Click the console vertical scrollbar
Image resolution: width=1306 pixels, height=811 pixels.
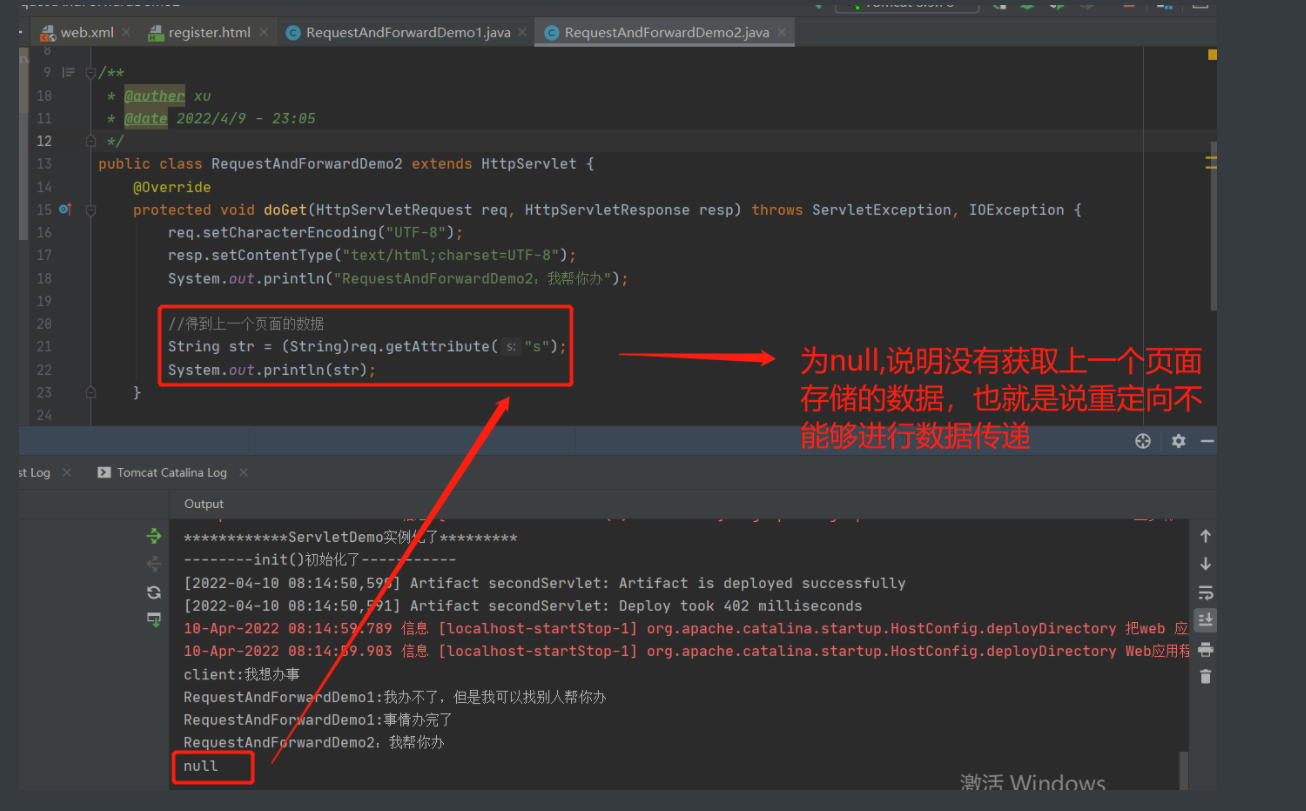click(x=1185, y=770)
